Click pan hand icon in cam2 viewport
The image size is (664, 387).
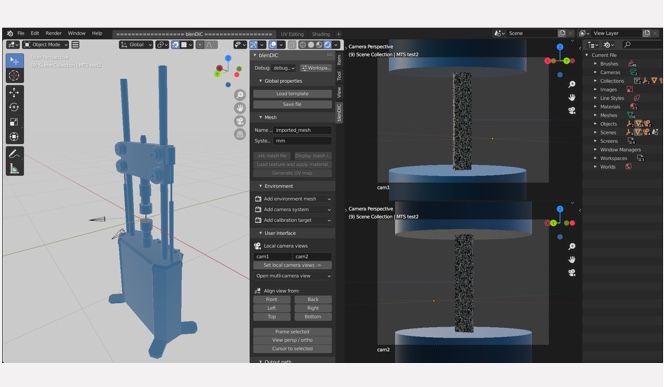[572, 260]
